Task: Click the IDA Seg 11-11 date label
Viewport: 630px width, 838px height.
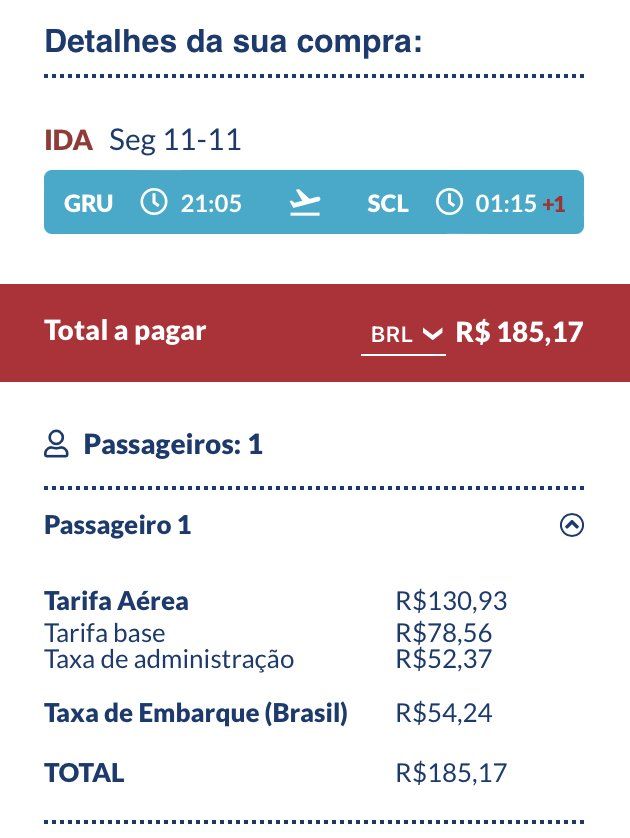Action: click(143, 140)
